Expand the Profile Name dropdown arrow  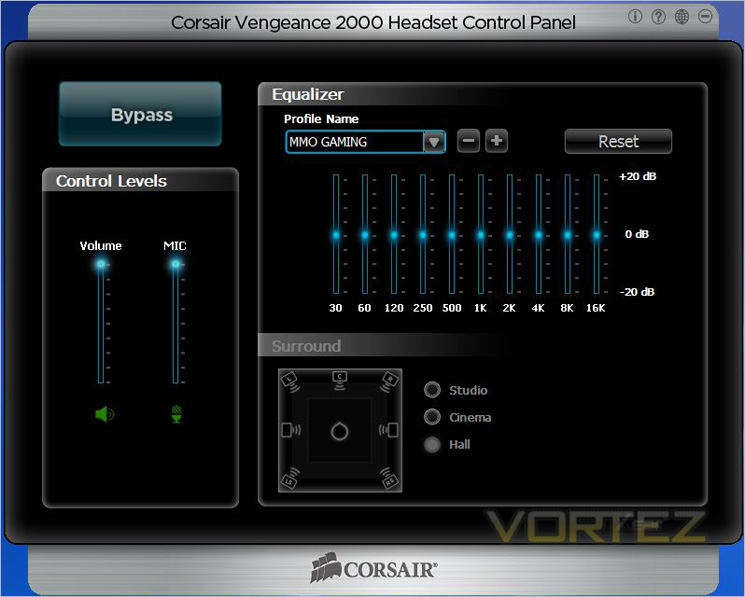click(x=434, y=142)
